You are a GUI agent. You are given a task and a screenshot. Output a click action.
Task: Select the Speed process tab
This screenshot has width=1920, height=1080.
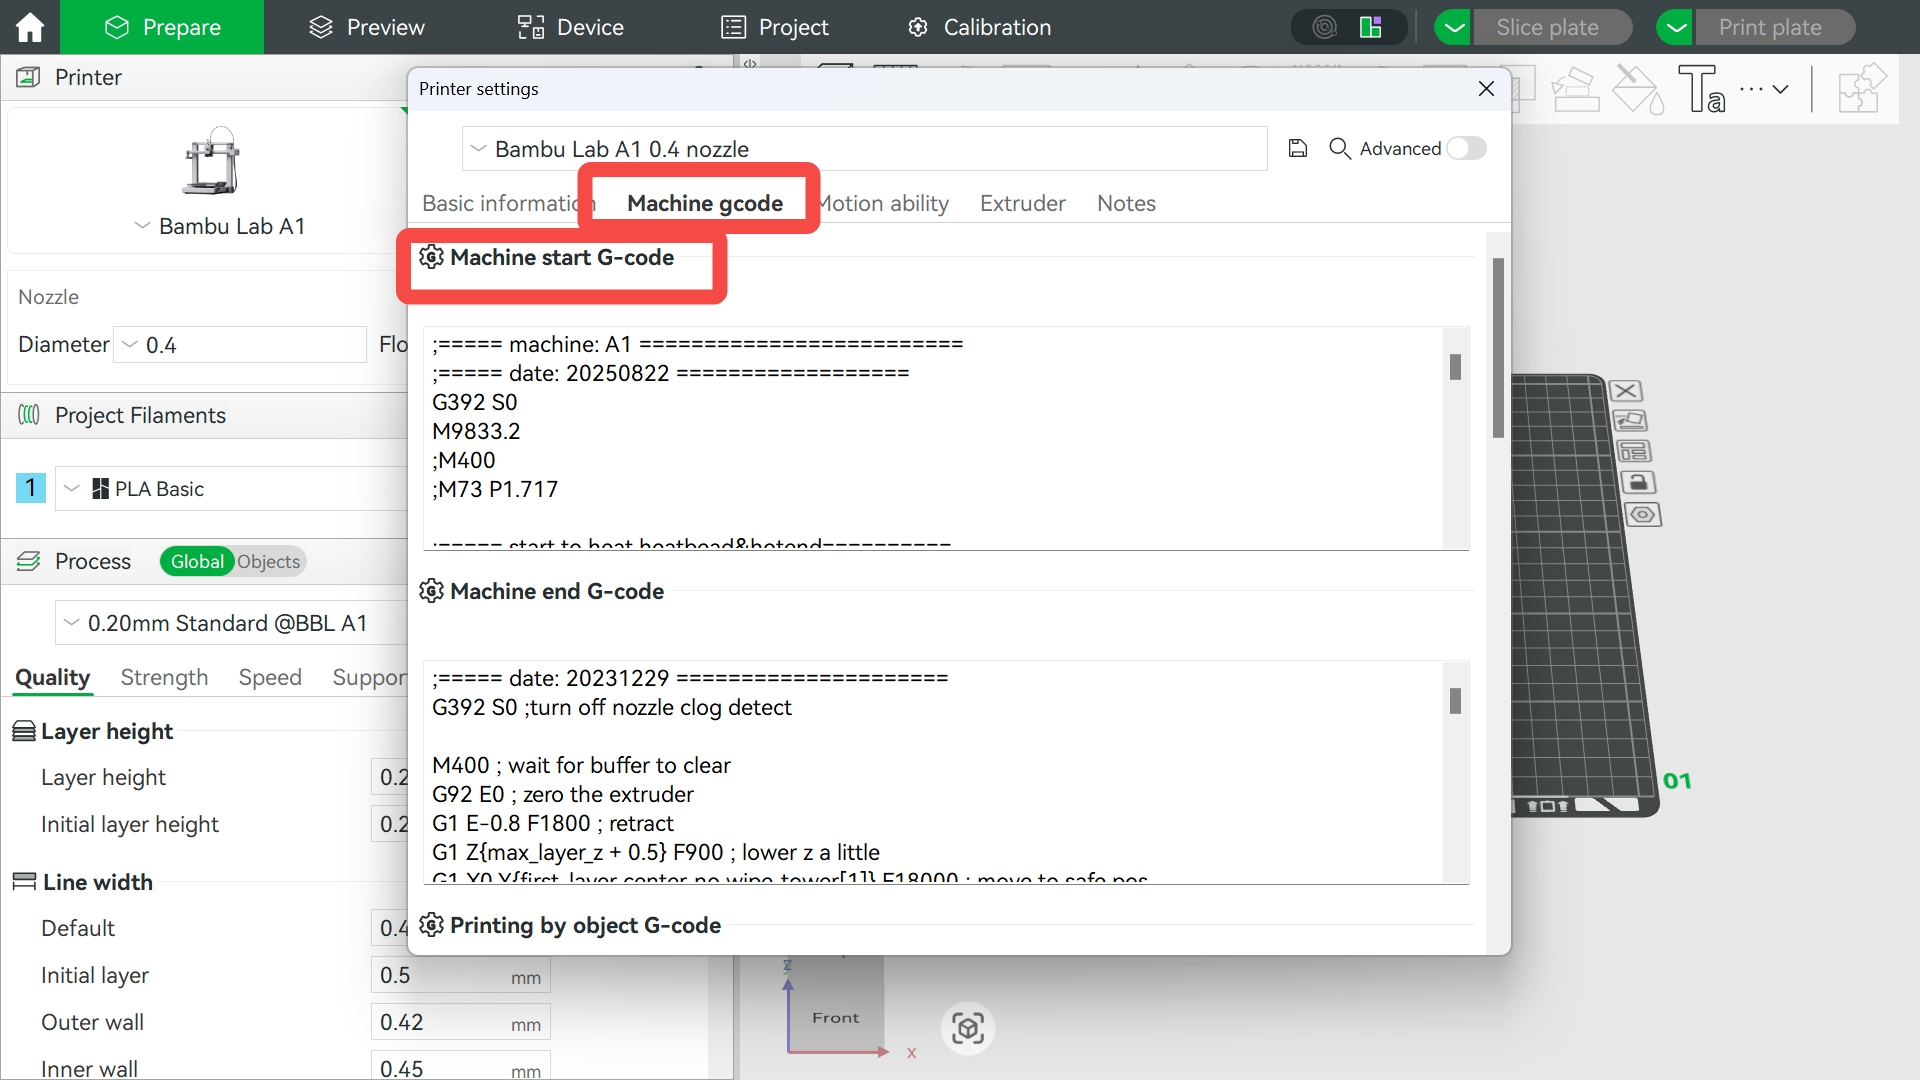(x=270, y=677)
